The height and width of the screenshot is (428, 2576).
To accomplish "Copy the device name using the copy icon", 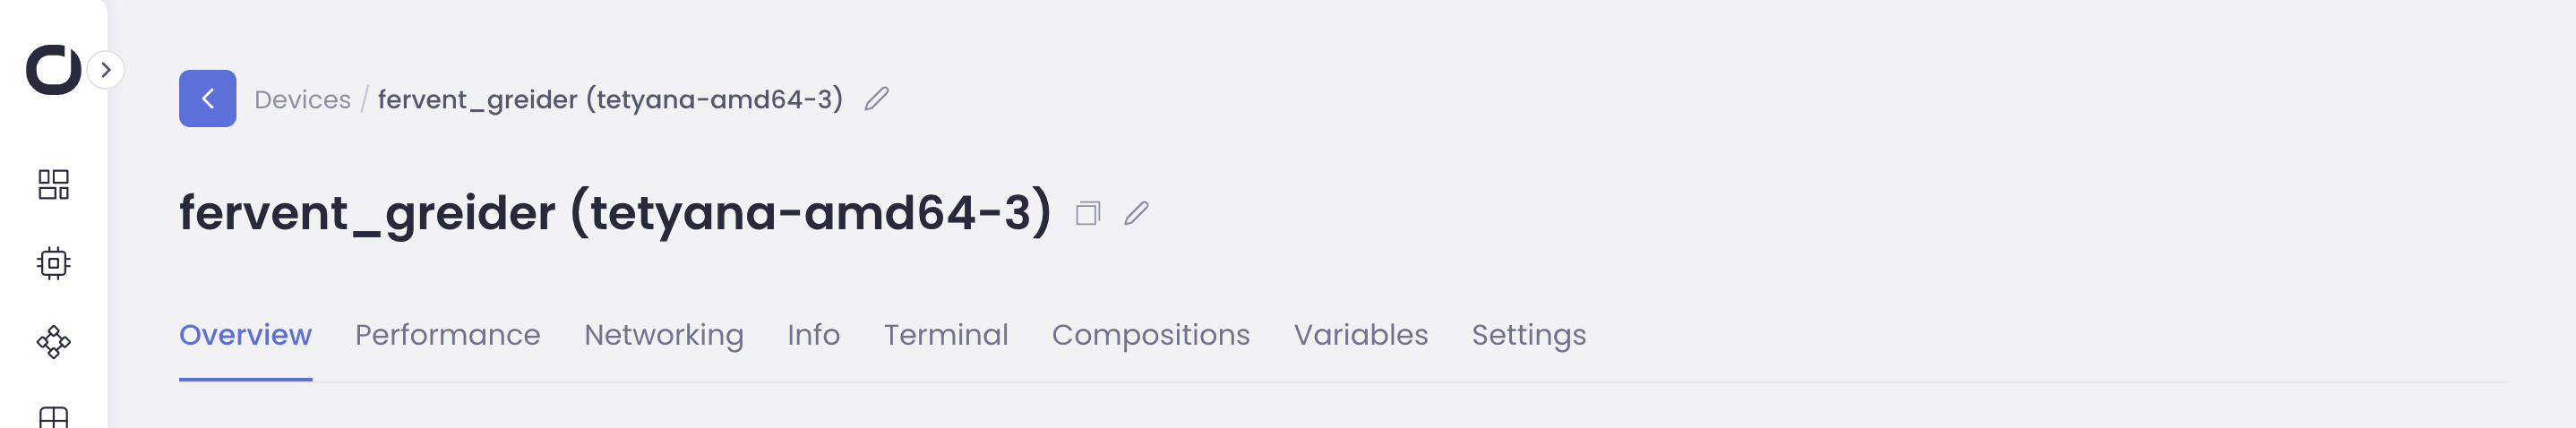I will (x=1088, y=213).
